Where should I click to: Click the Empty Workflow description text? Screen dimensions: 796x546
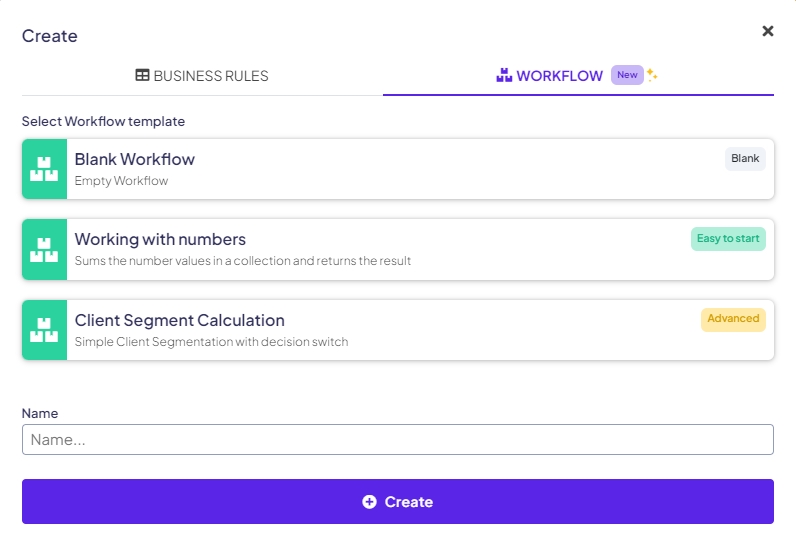tap(122, 181)
